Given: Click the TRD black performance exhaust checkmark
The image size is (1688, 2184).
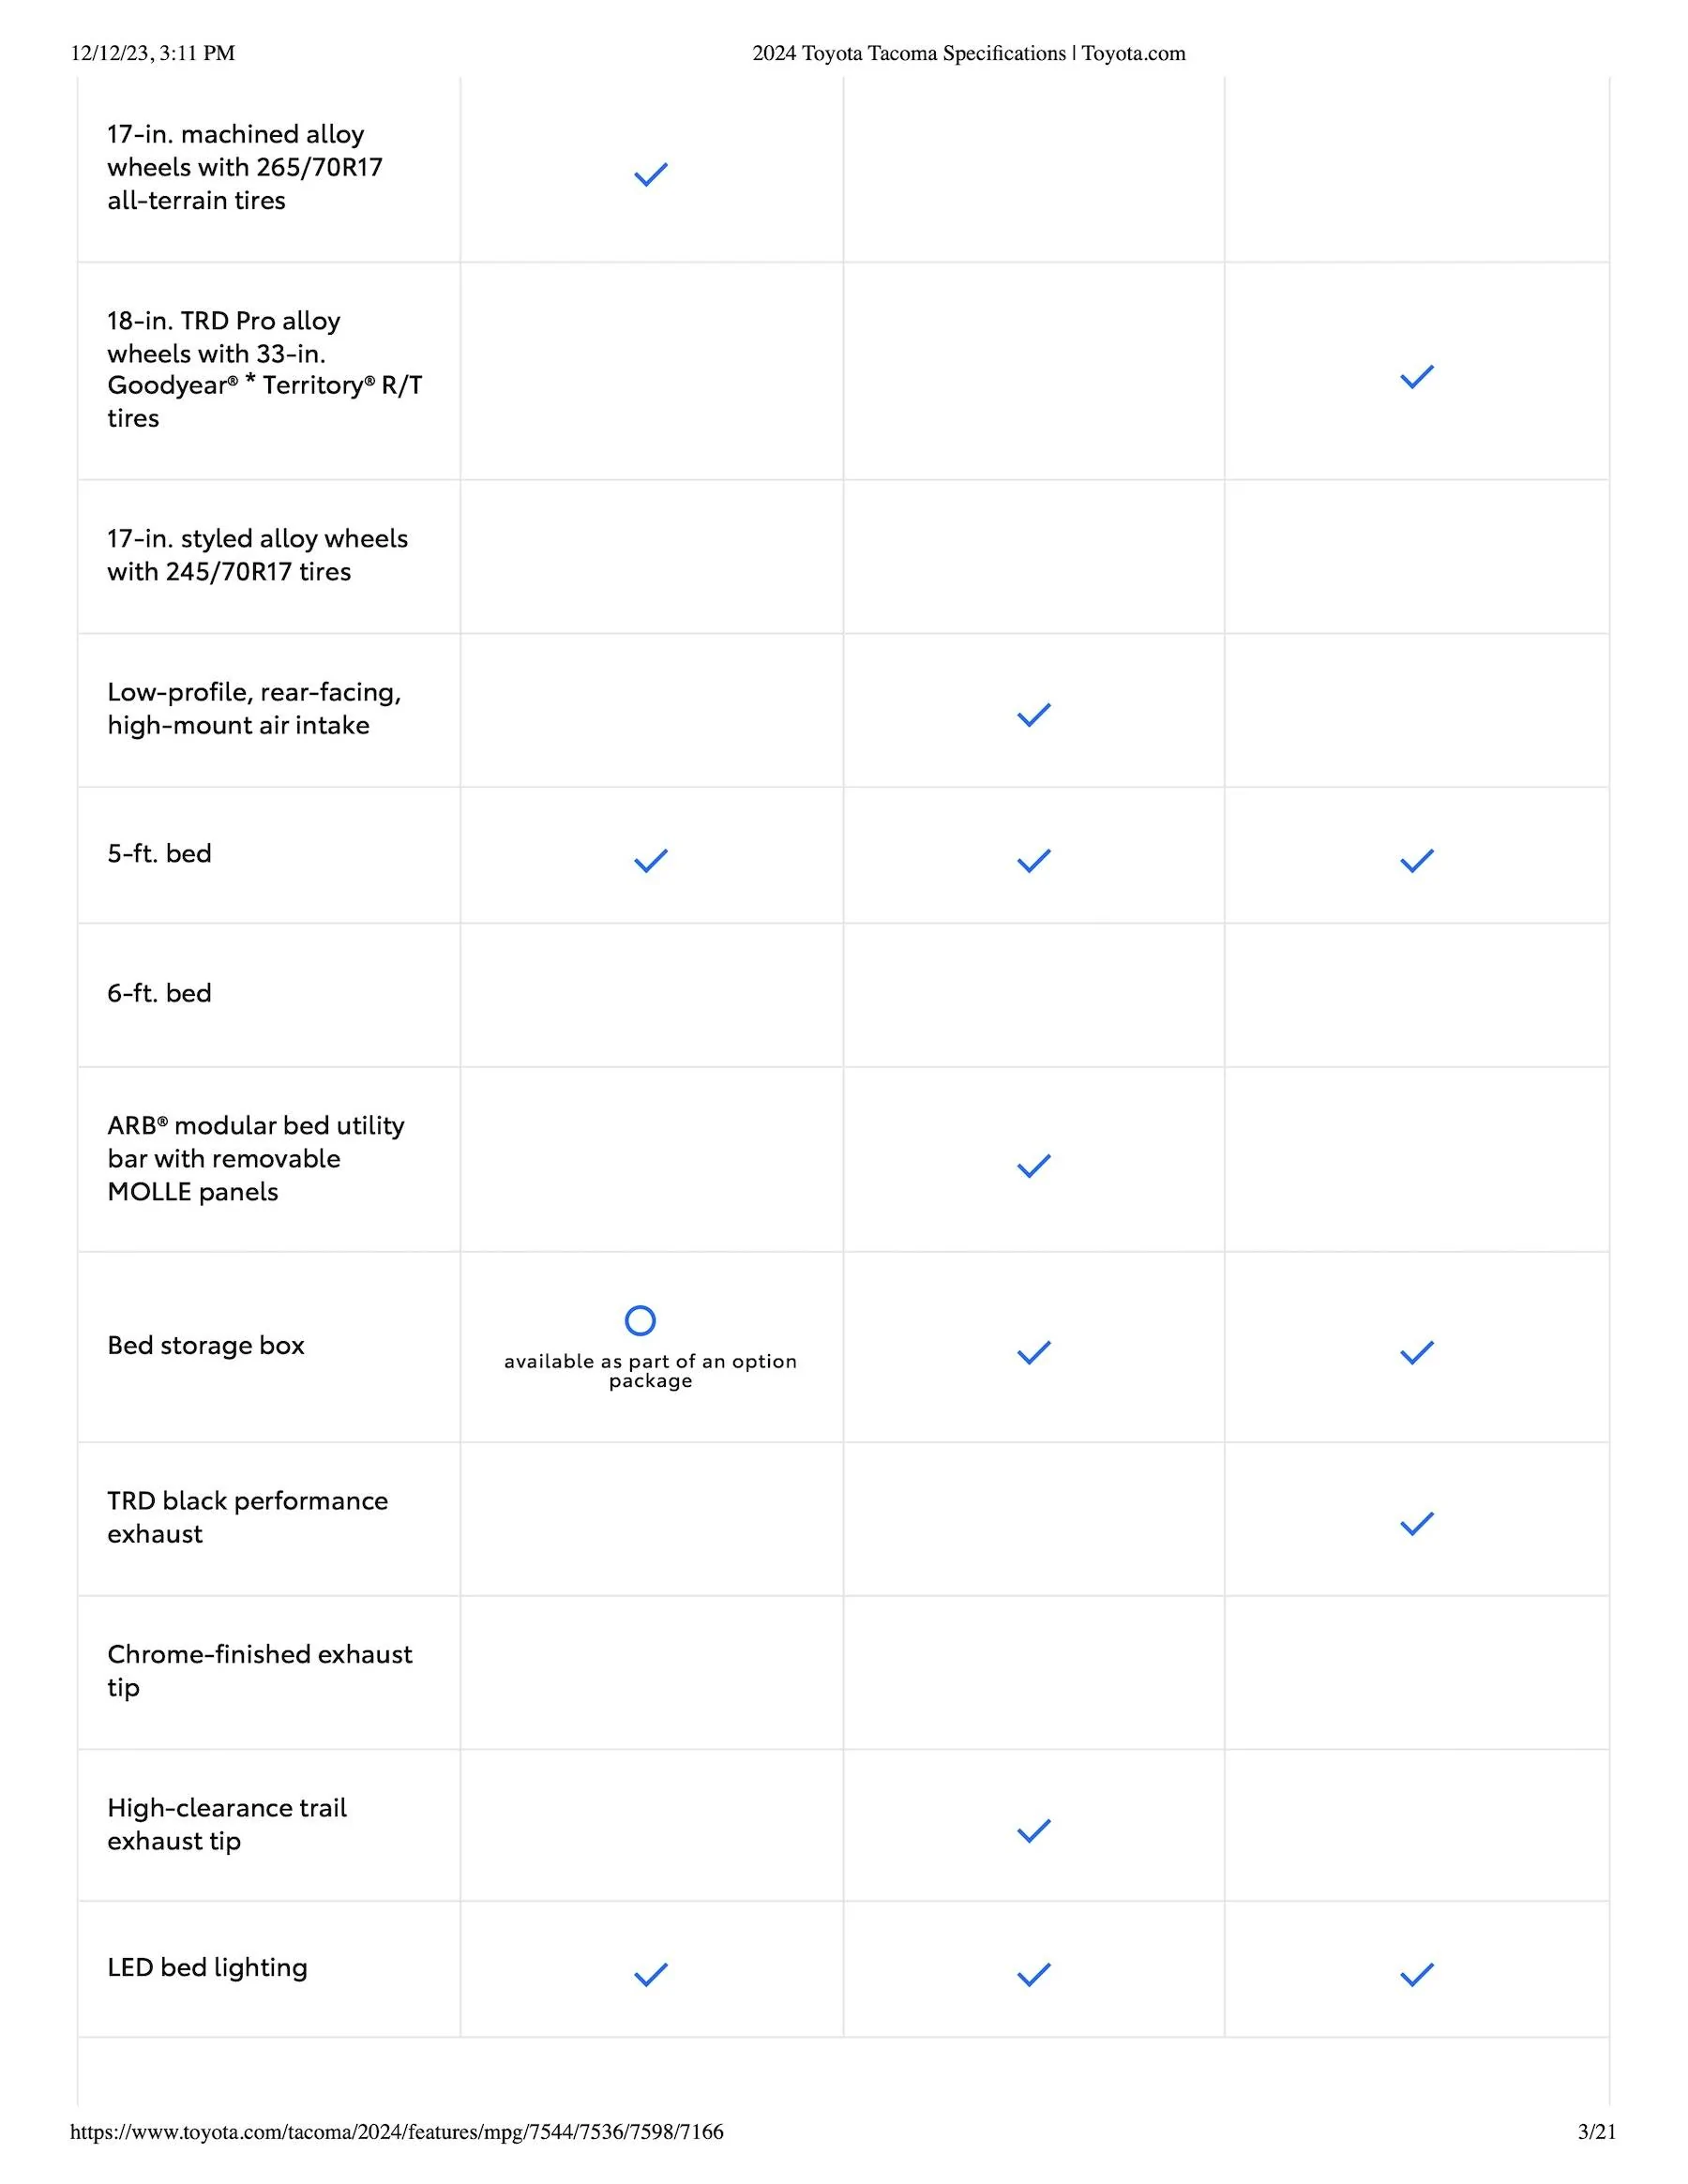Looking at the screenshot, I should (1416, 1523).
